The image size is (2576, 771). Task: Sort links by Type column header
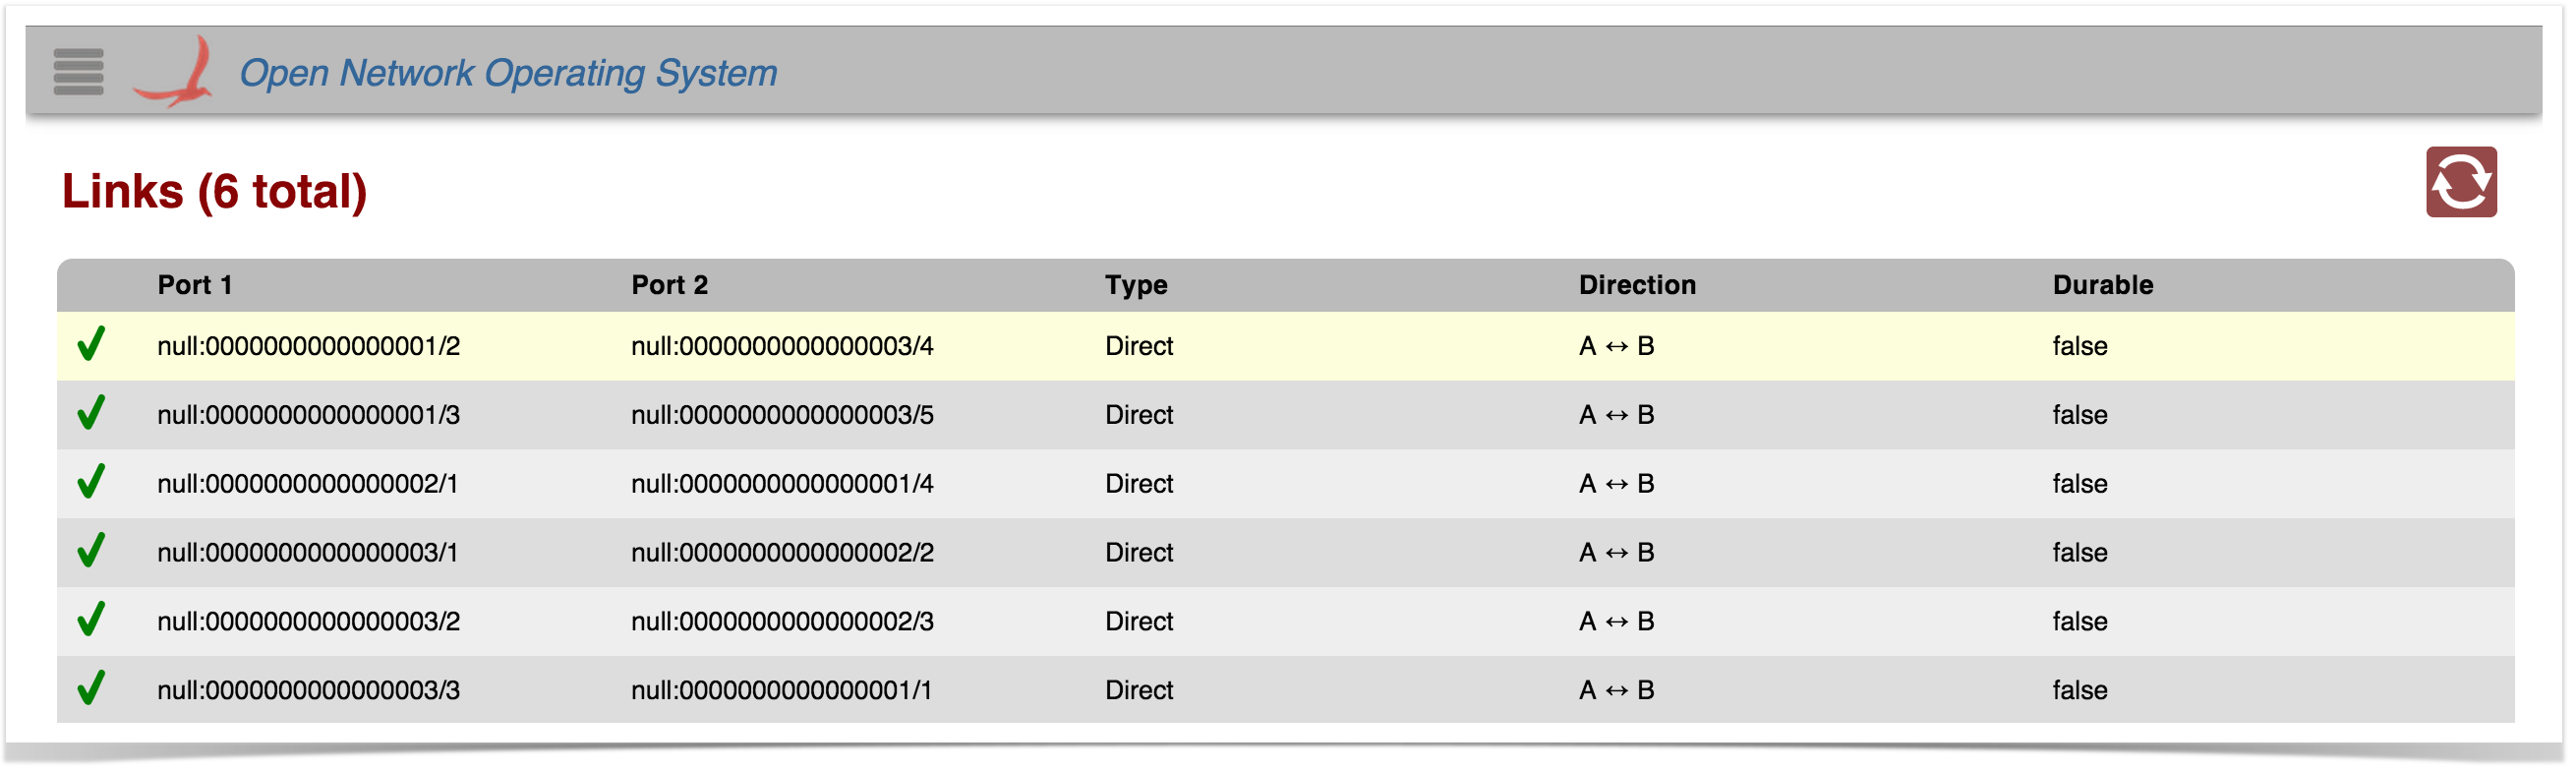pyautogui.click(x=1136, y=285)
